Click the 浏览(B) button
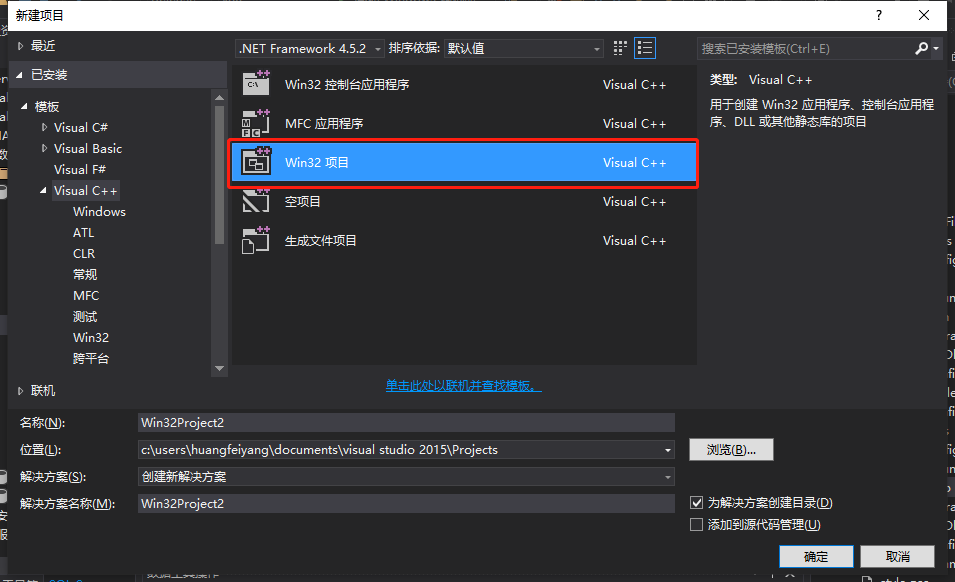This screenshot has width=955, height=582. click(x=730, y=449)
